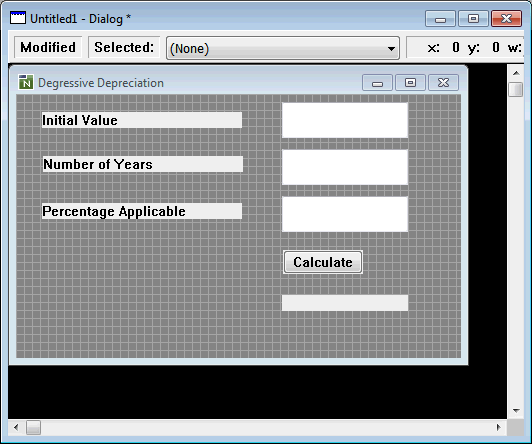This screenshot has height=444, width=532.
Task: Select the empty result label below Calculate
Action: [x=345, y=303]
